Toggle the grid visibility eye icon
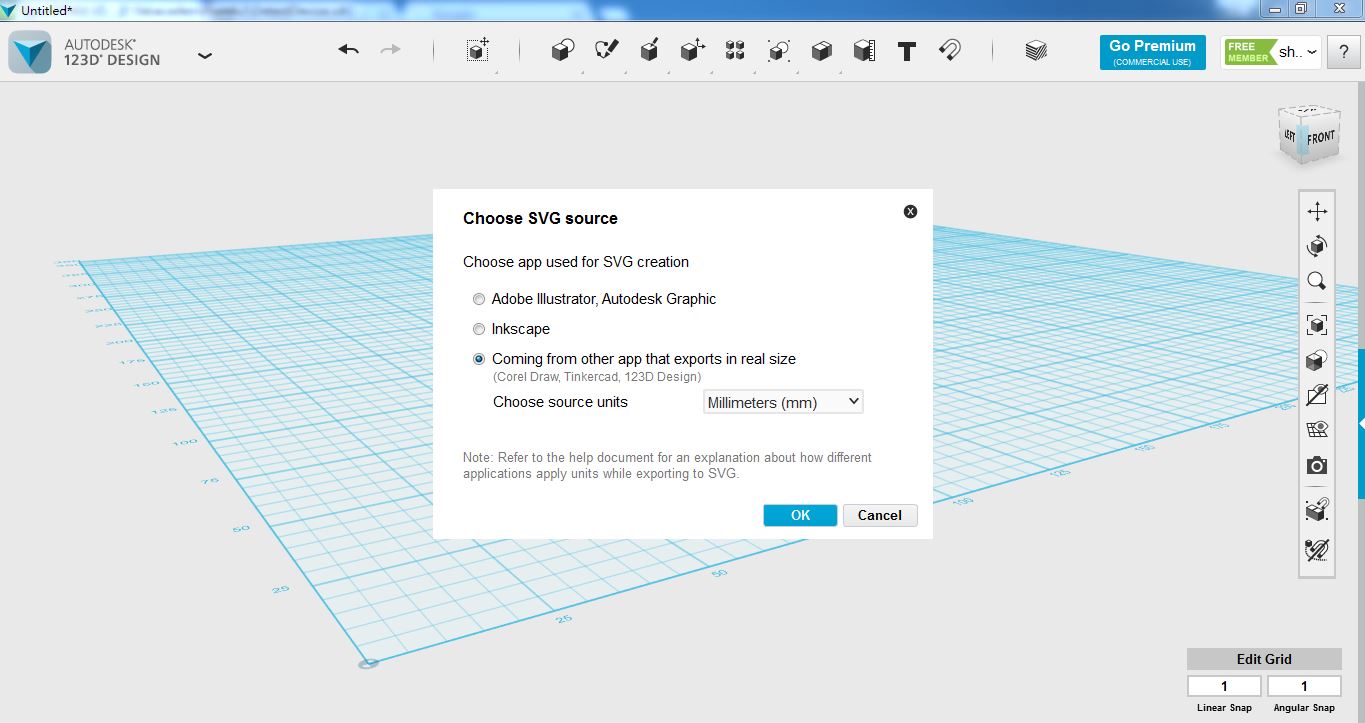The height and width of the screenshot is (723, 1365). click(x=1317, y=430)
